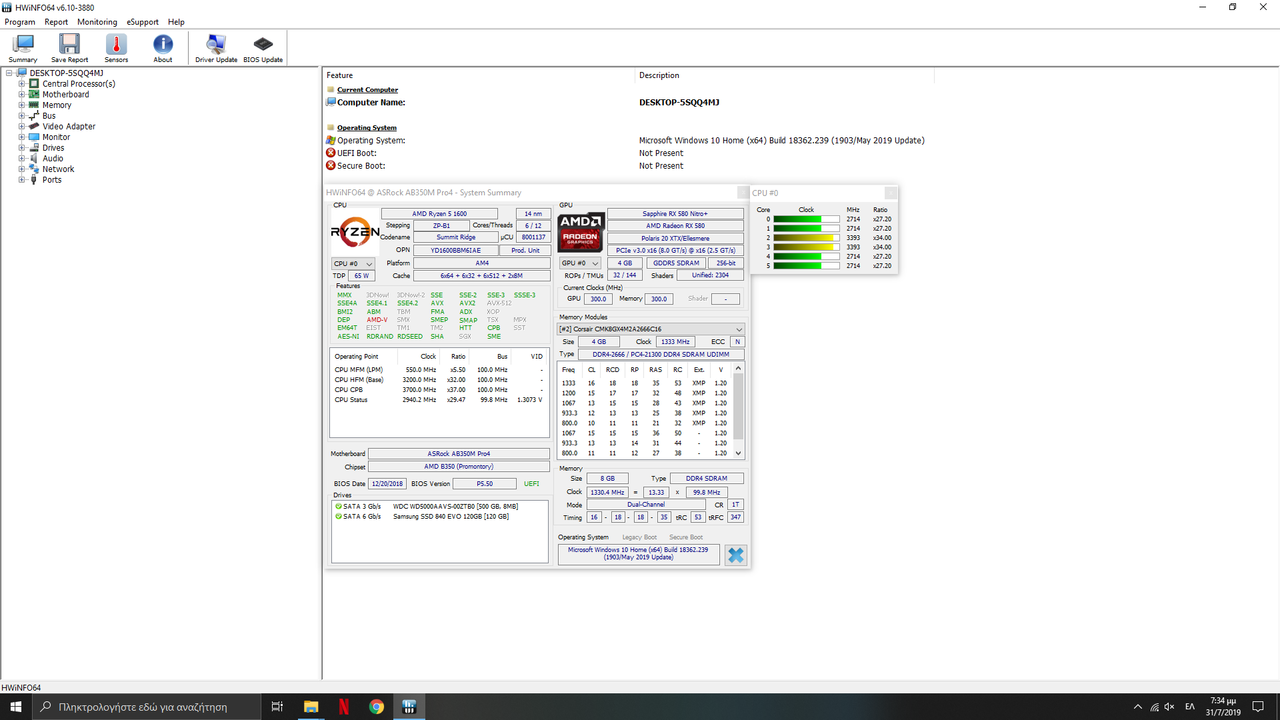Image resolution: width=1280 pixels, height=720 pixels.
Task: Click the taskbar search box
Action: pyautogui.click(x=148, y=706)
